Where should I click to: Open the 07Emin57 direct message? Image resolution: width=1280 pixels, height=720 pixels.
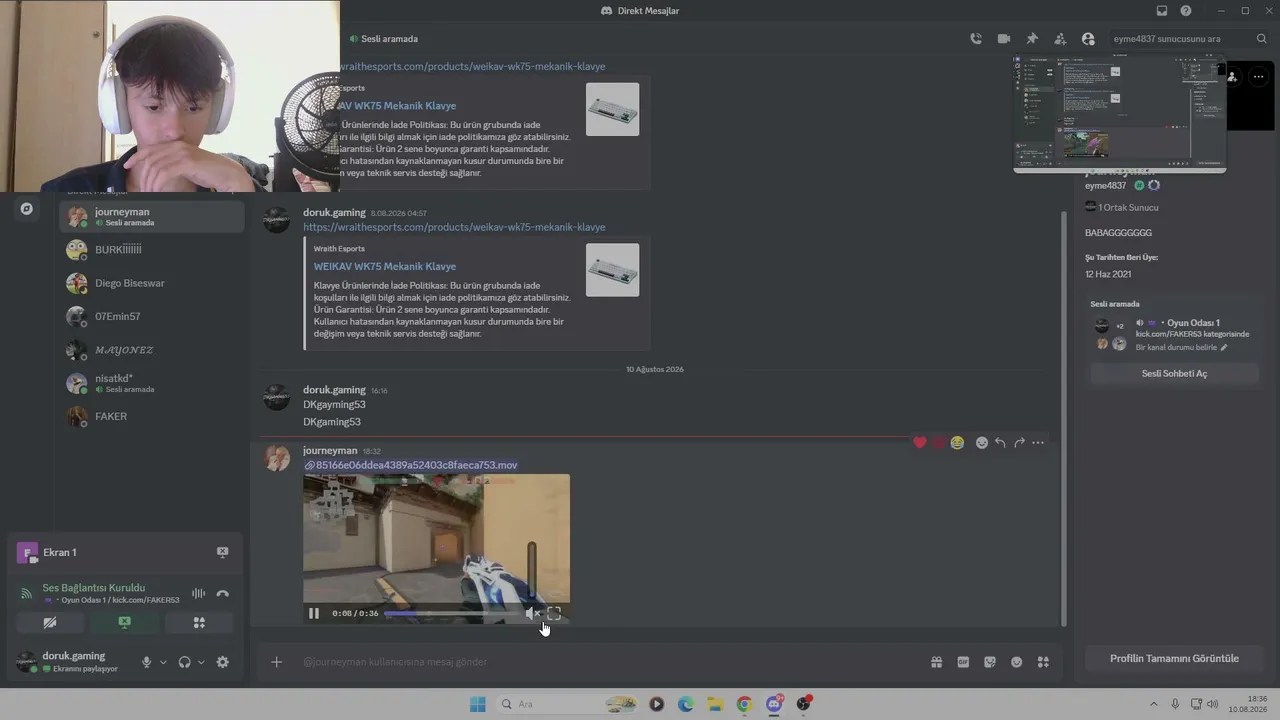coord(152,317)
